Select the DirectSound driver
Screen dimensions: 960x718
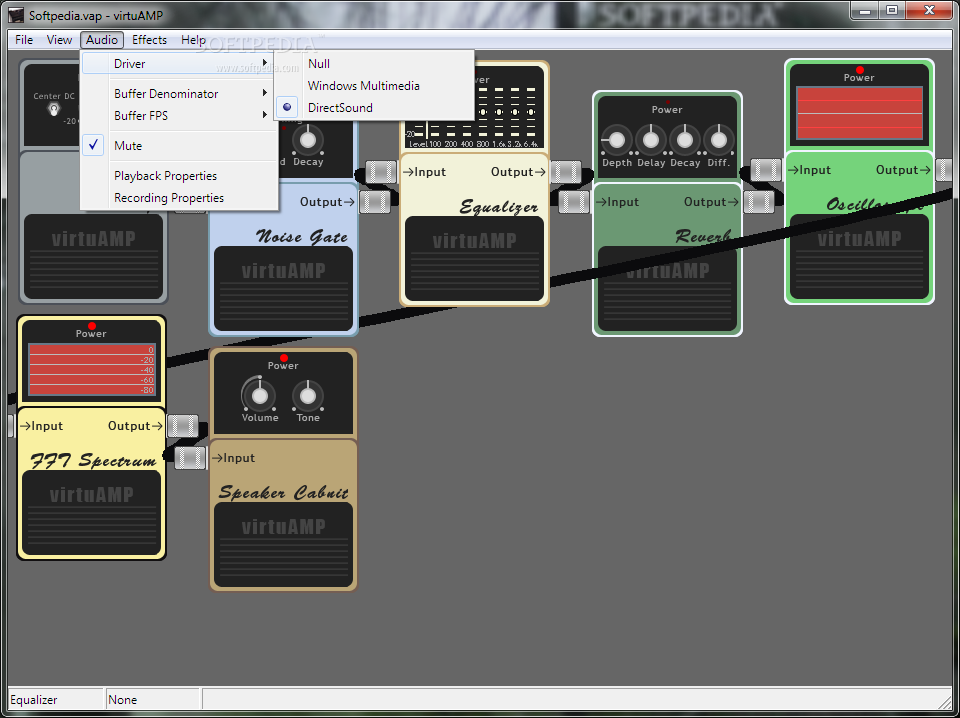point(373,108)
